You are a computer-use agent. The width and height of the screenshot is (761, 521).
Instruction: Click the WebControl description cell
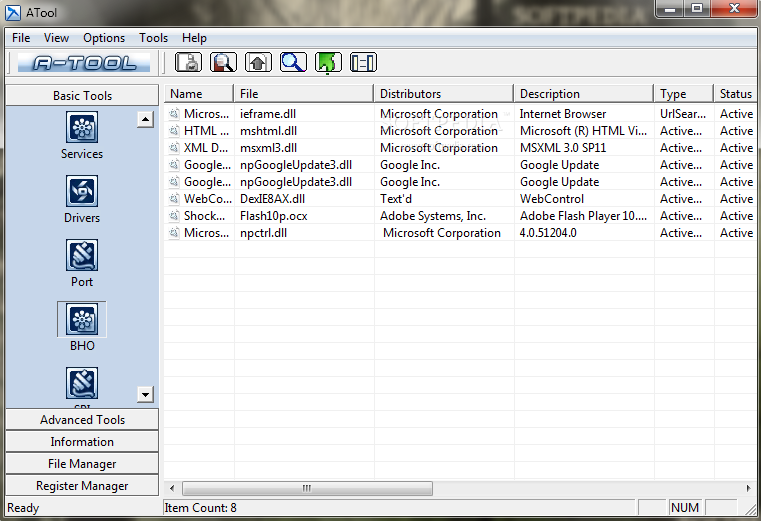(552, 199)
